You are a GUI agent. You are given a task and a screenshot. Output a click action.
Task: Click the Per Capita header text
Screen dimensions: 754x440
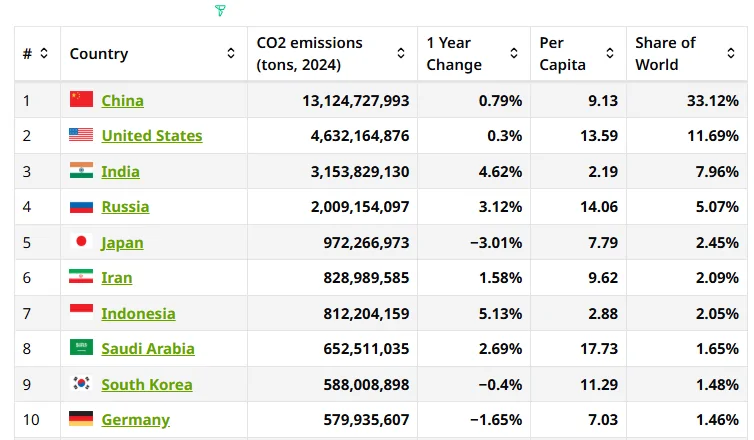(562, 53)
